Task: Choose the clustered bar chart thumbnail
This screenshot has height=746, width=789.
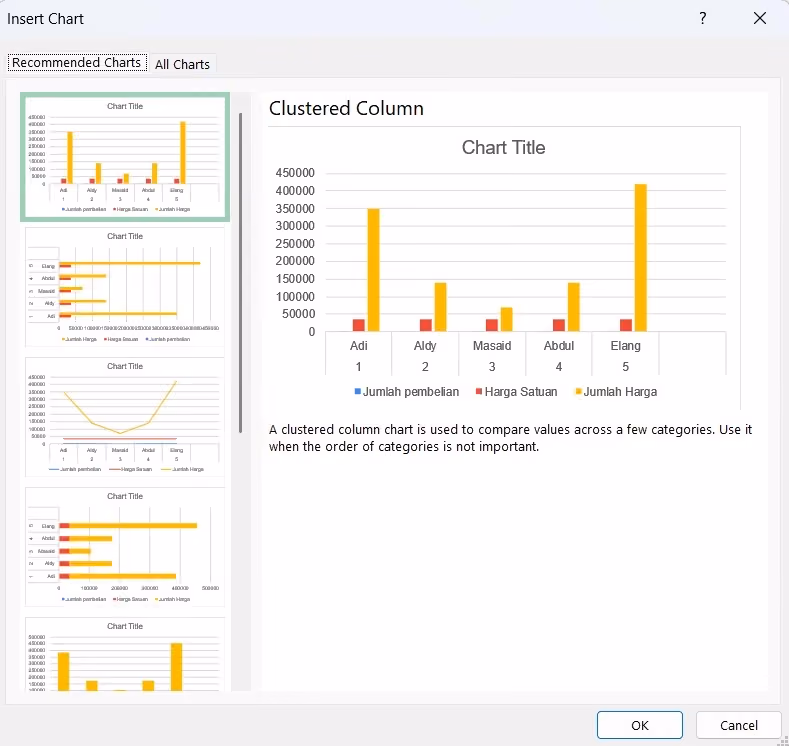Action: point(125,287)
